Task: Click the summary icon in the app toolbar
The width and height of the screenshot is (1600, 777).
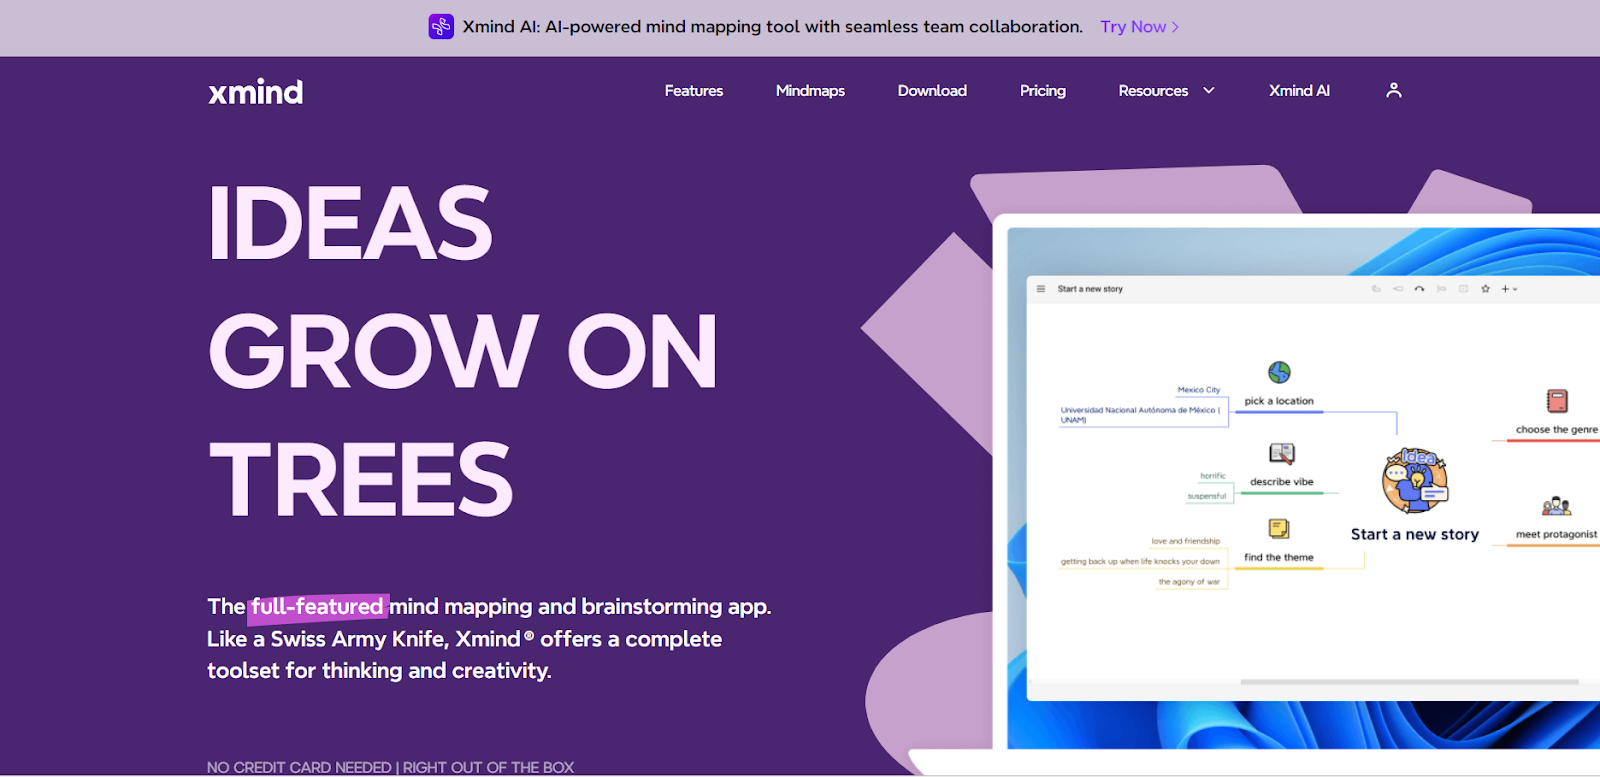Action: [1441, 289]
